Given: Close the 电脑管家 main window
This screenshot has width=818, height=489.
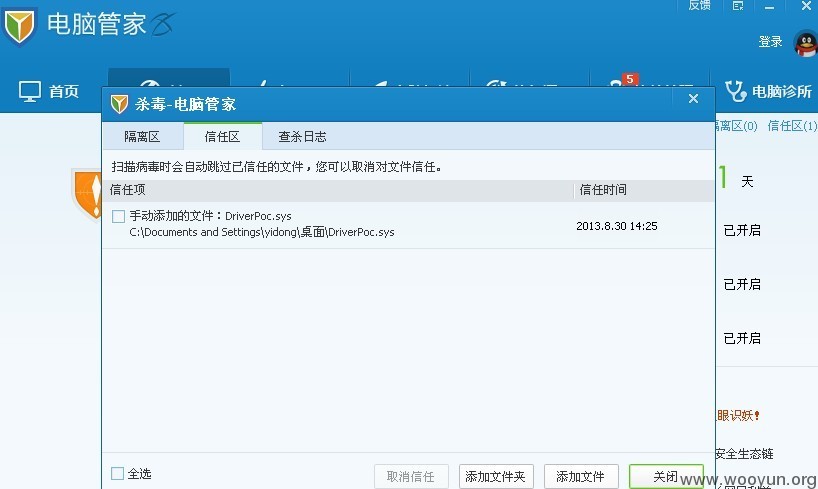Looking at the screenshot, I should pos(806,6).
